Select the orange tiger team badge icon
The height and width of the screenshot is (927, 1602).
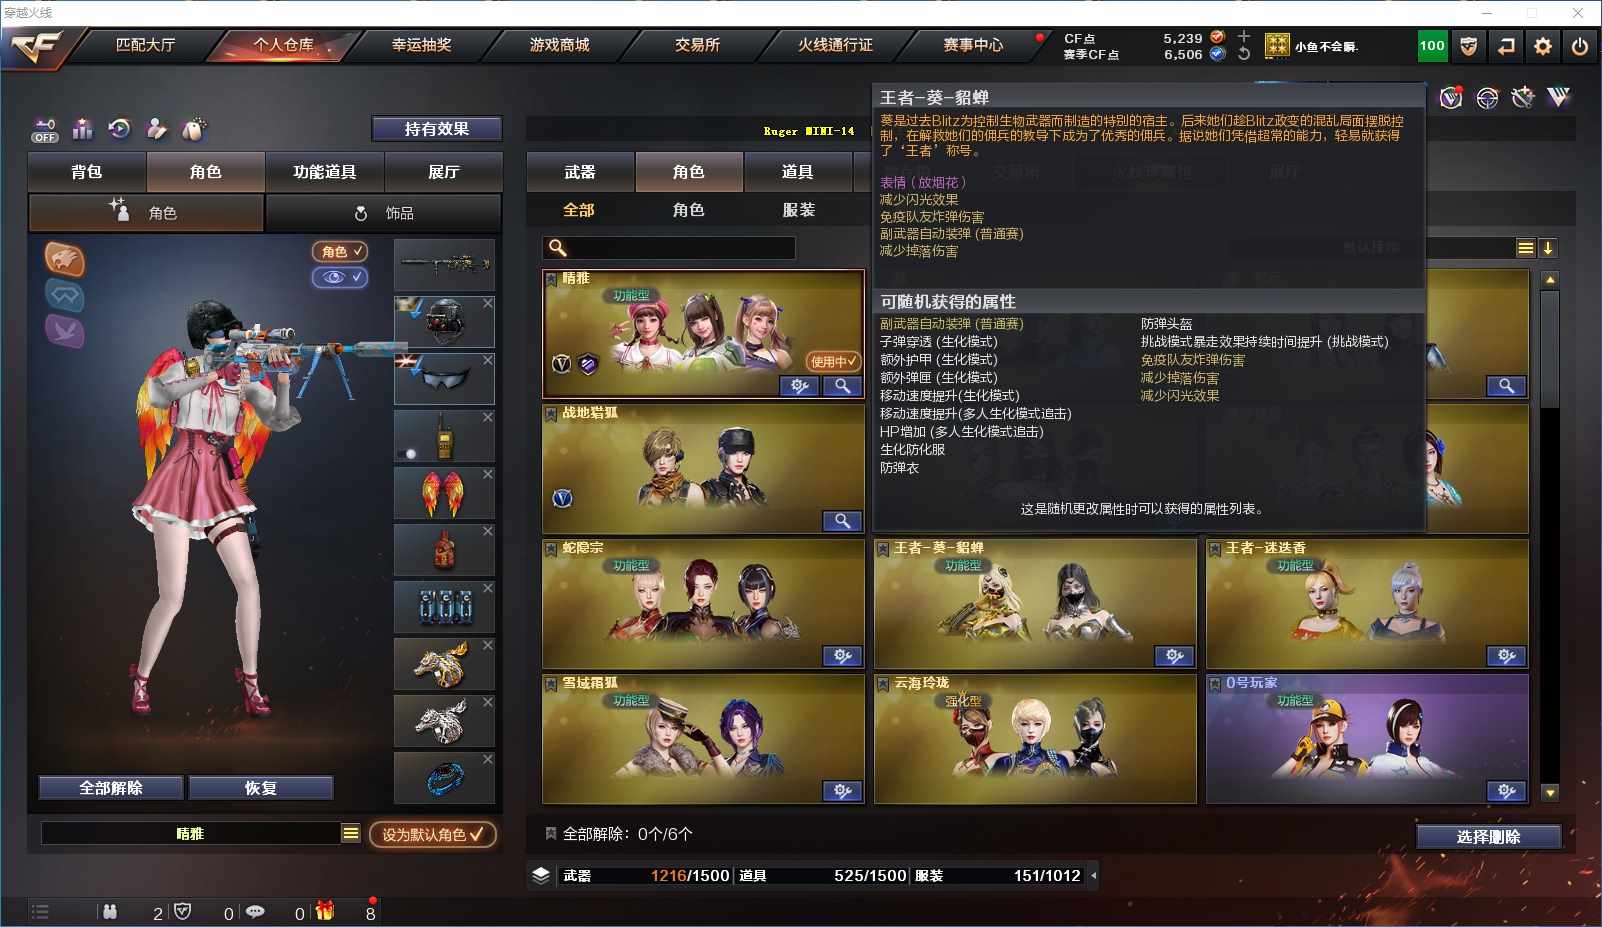coord(64,259)
